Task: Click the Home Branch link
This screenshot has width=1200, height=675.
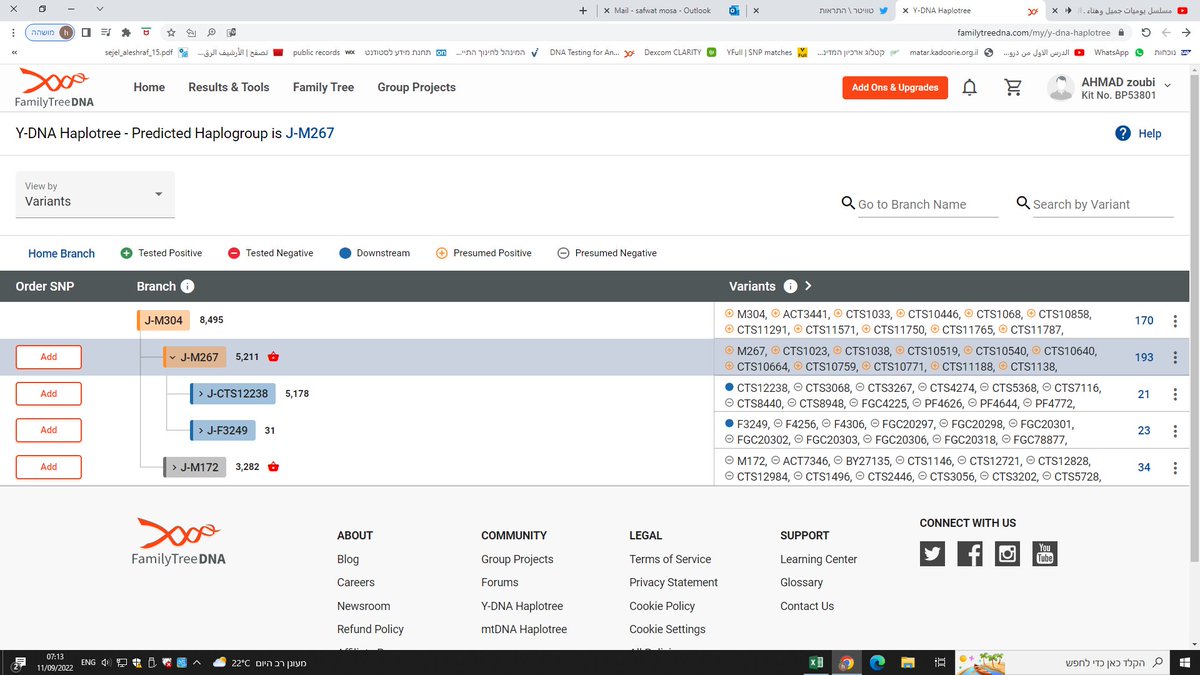Action: [61, 253]
